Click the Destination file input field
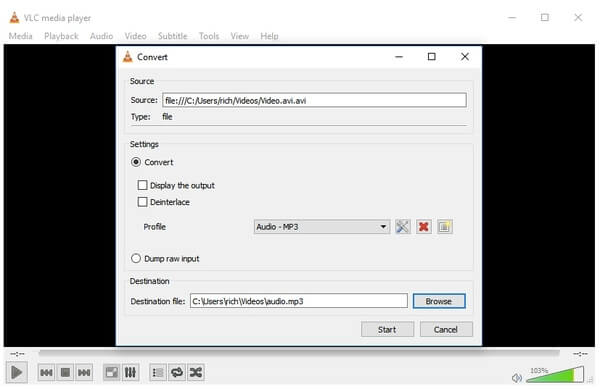 (x=298, y=301)
